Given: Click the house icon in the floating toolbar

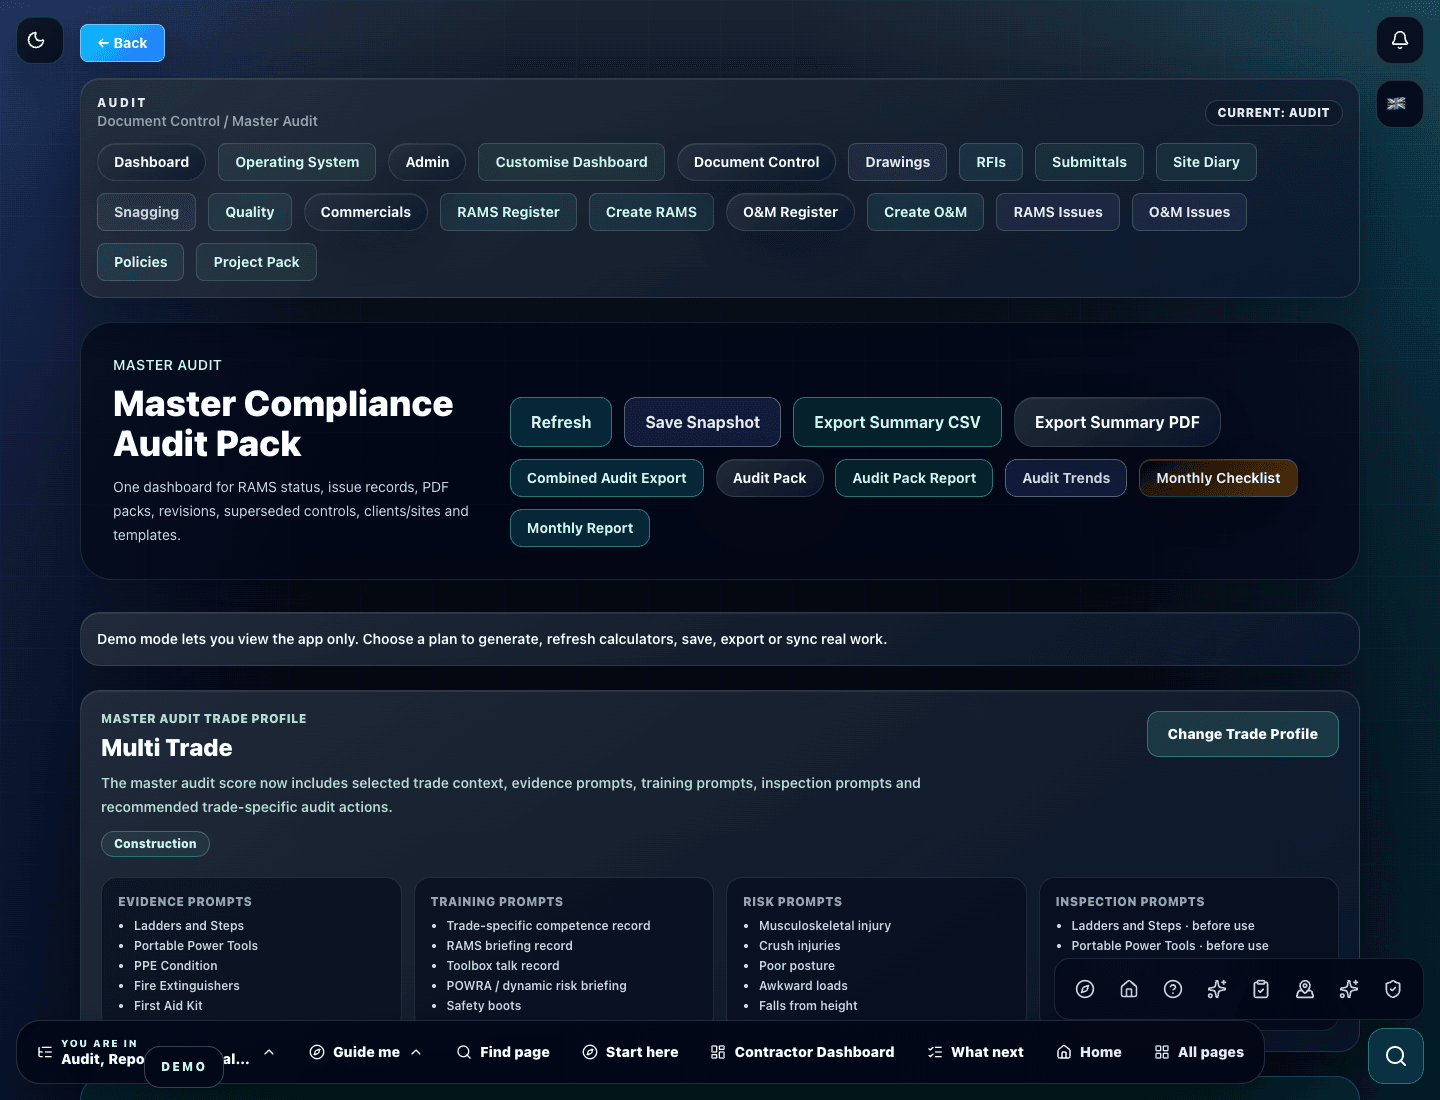Looking at the screenshot, I should 1129,989.
